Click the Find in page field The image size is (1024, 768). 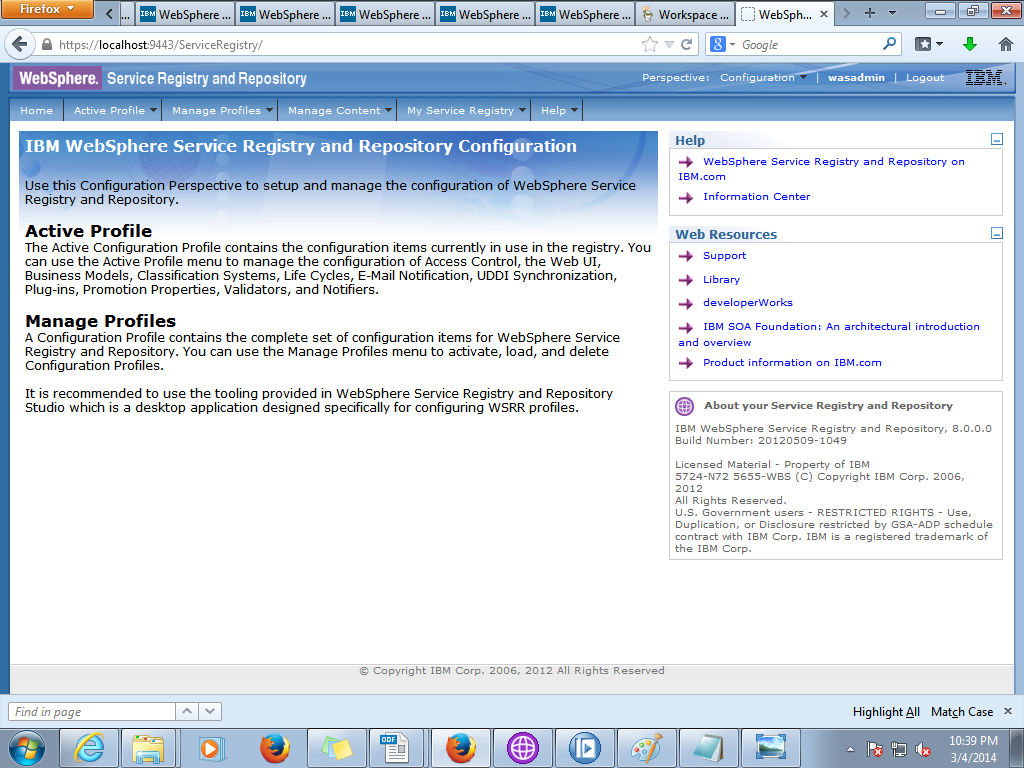pos(91,711)
